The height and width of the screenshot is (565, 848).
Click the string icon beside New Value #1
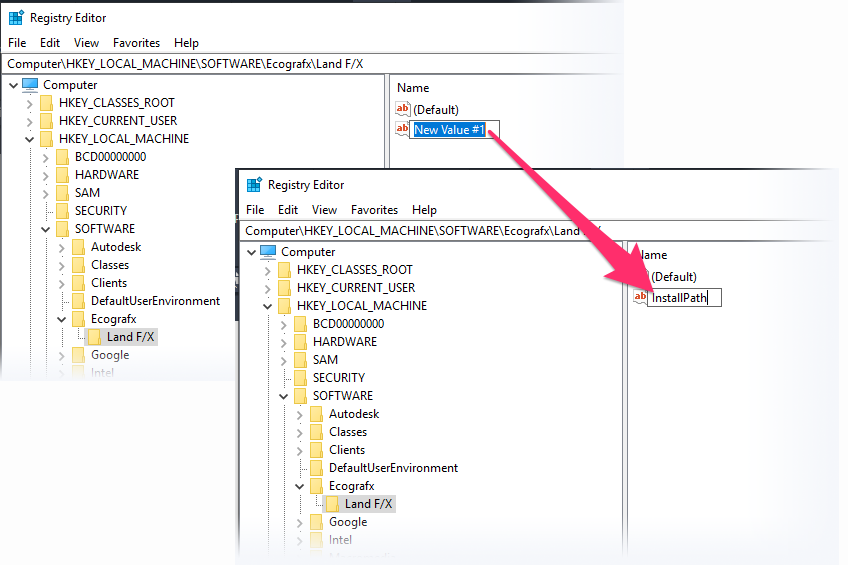point(403,129)
